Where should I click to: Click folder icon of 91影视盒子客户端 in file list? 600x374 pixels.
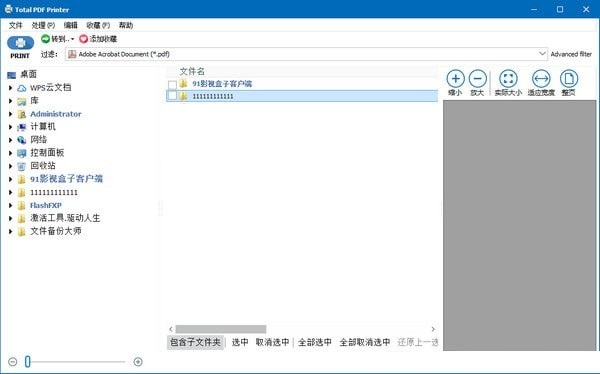(184, 83)
